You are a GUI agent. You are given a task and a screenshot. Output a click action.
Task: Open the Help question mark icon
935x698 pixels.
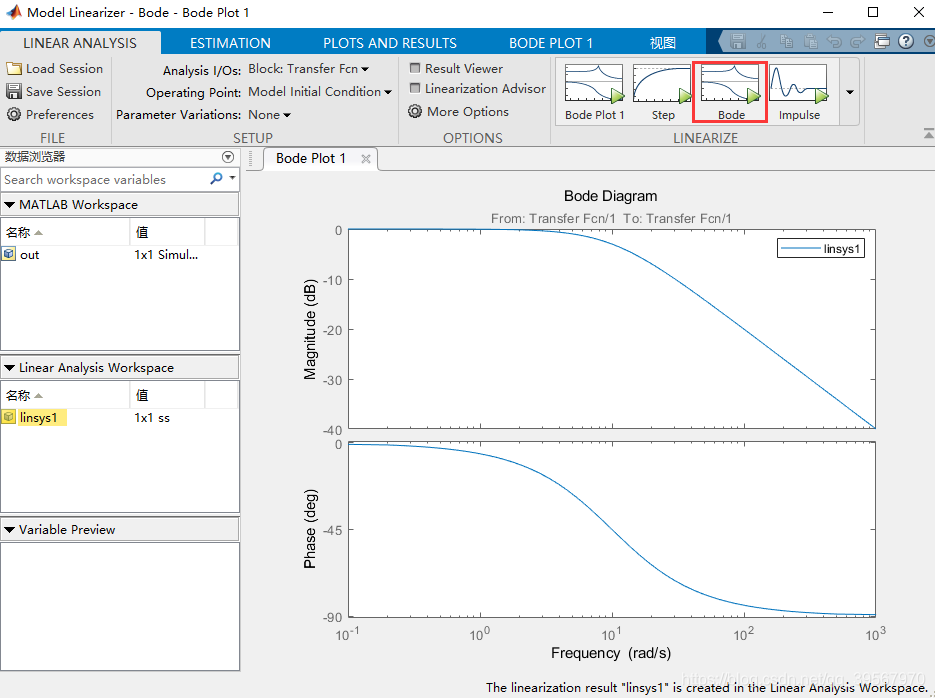[x=906, y=42]
